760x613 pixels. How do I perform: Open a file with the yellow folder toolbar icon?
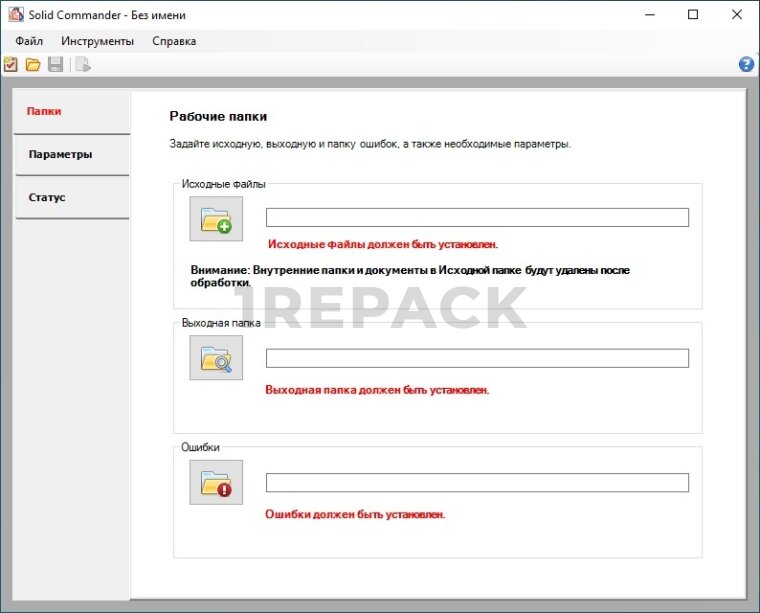pos(33,65)
